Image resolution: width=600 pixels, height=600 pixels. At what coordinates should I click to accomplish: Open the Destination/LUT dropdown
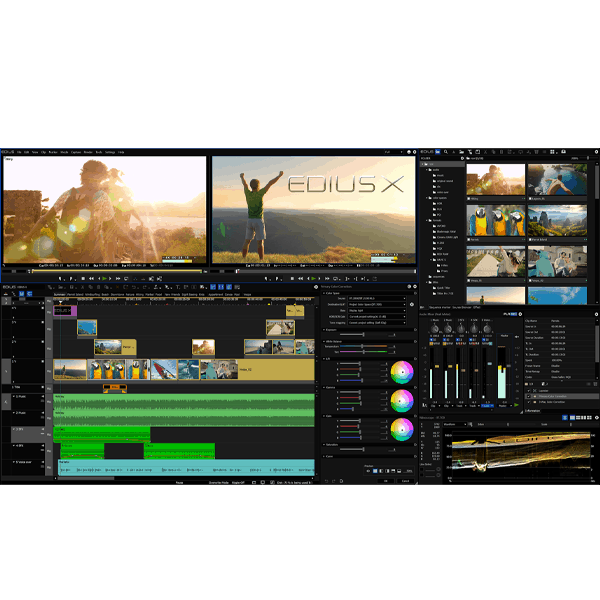tap(375, 305)
